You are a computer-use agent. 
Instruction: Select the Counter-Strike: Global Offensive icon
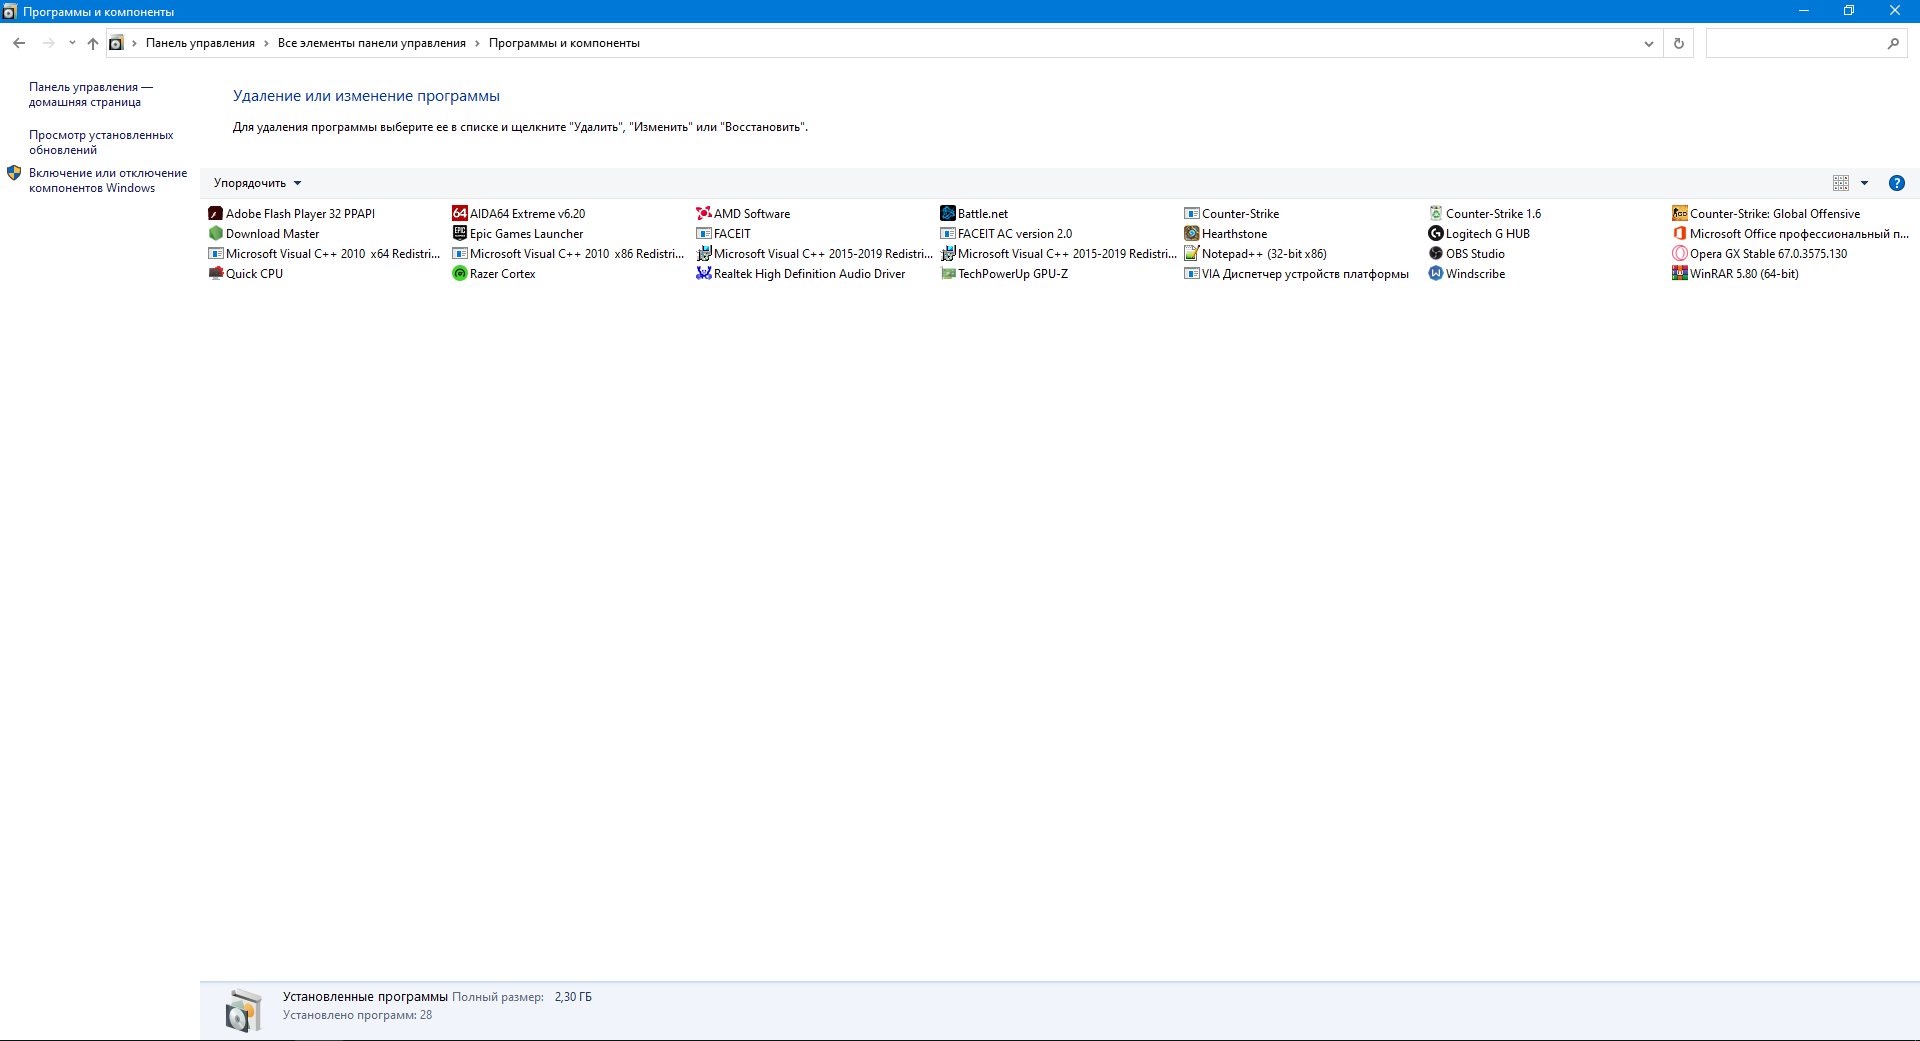point(1679,213)
